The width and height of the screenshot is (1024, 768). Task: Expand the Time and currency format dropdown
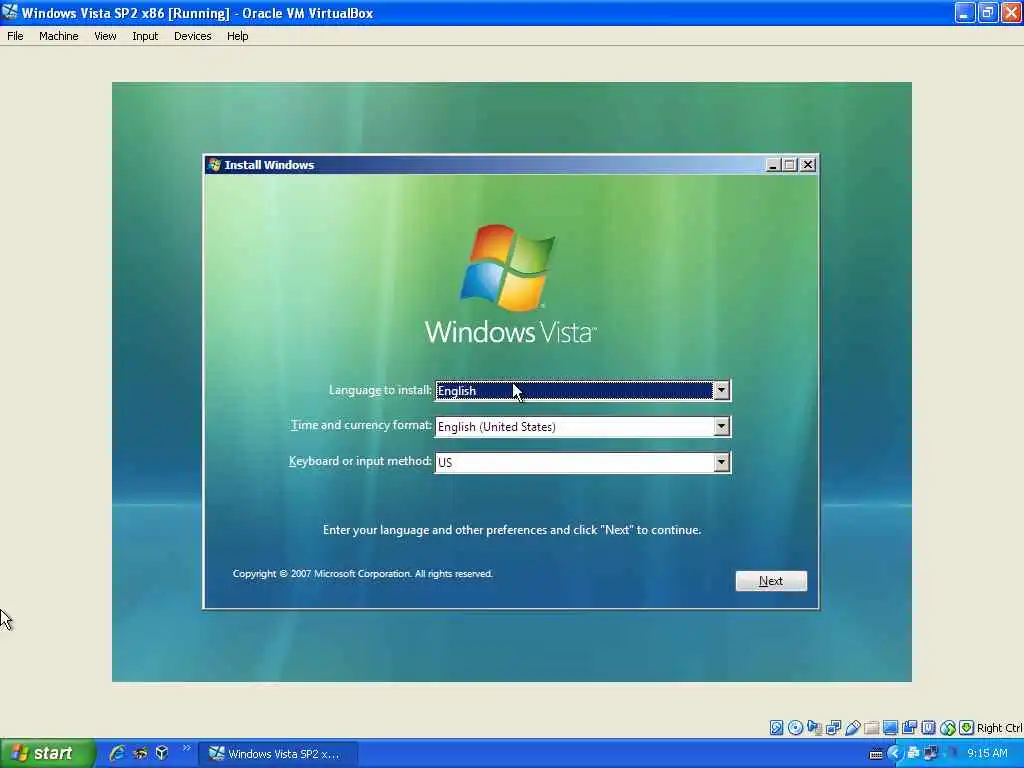pos(721,426)
